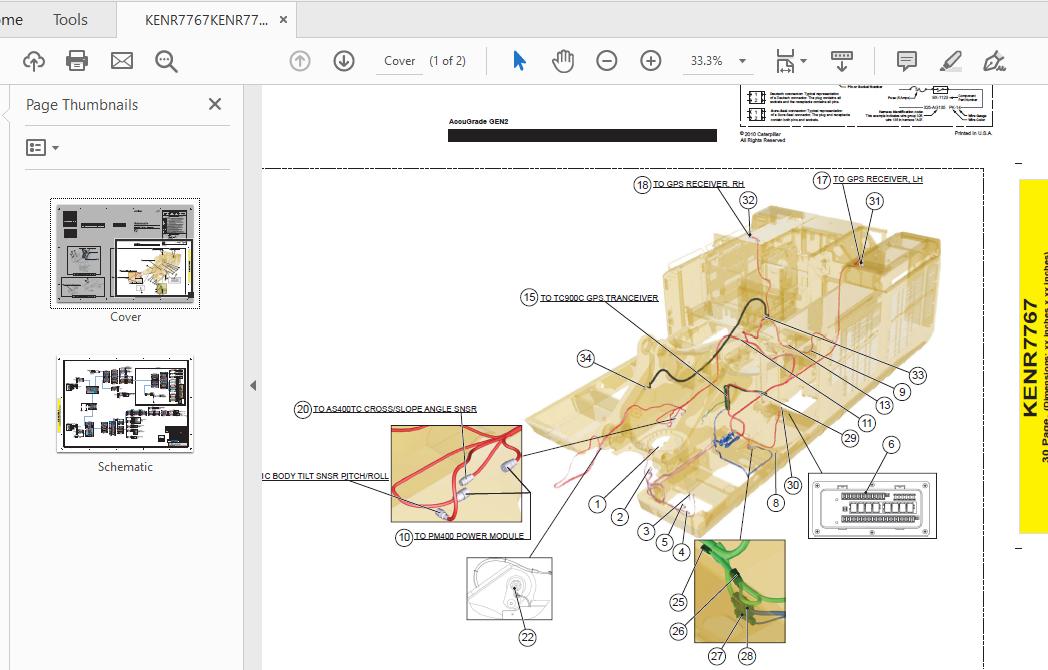Print the document using printer icon
Viewport: 1048px width, 670px height.
click(77, 61)
